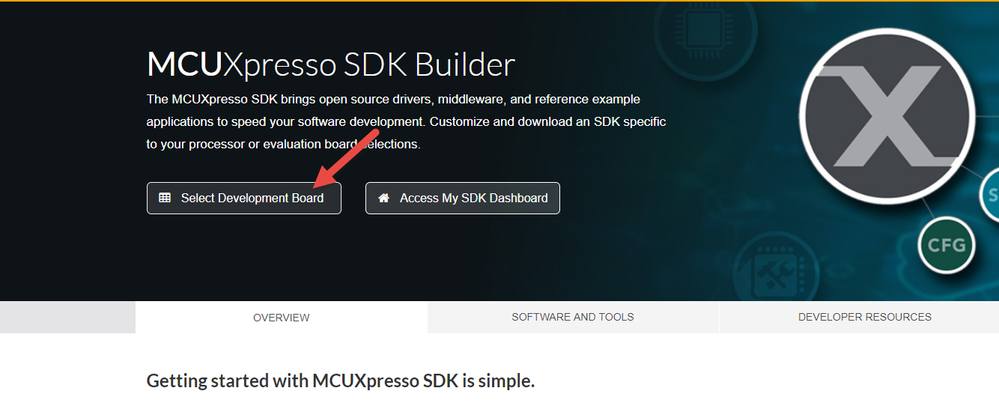Click the dark banner background below the buttons
Screen dimensions: 999x418
click(400, 260)
